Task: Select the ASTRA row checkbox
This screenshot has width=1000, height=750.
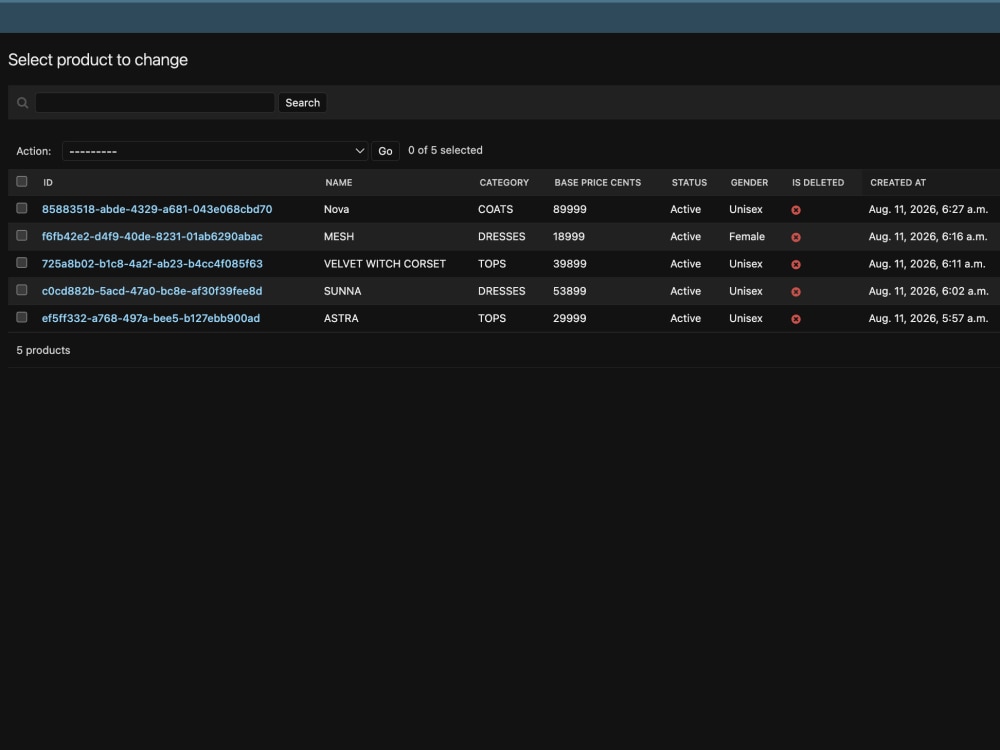Action: coord(22,318)
